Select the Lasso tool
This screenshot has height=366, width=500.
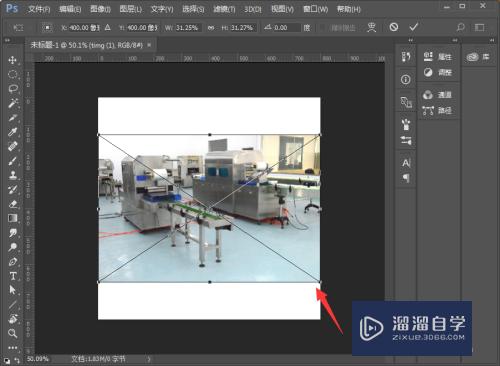tap(13, 89)
